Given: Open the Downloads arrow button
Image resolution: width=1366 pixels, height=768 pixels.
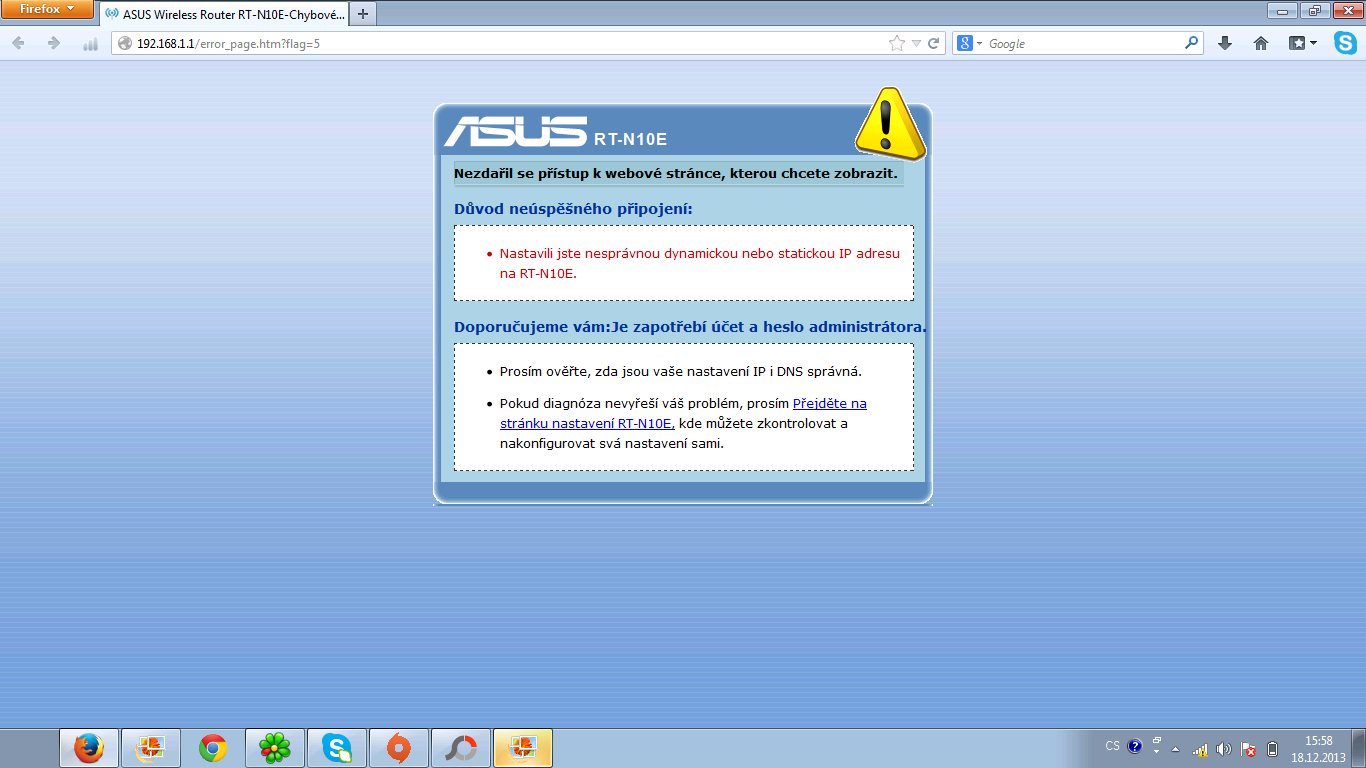Looking at the screenshot, I should point(1225,44).
